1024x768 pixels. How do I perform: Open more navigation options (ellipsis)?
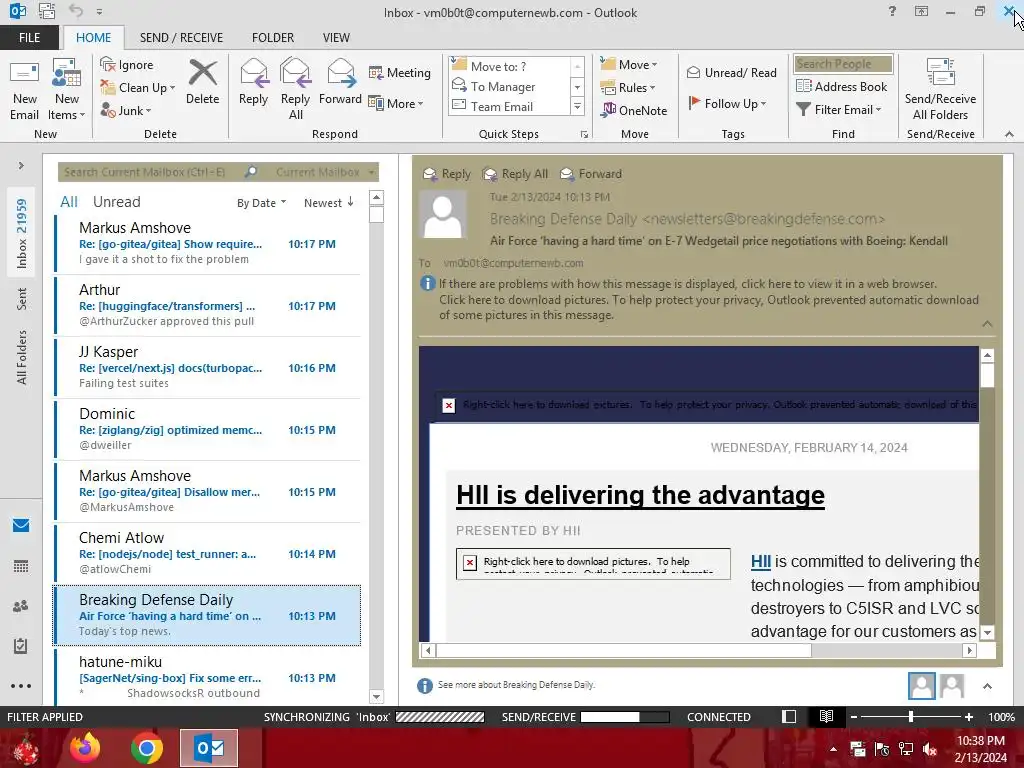pos(21,686)
